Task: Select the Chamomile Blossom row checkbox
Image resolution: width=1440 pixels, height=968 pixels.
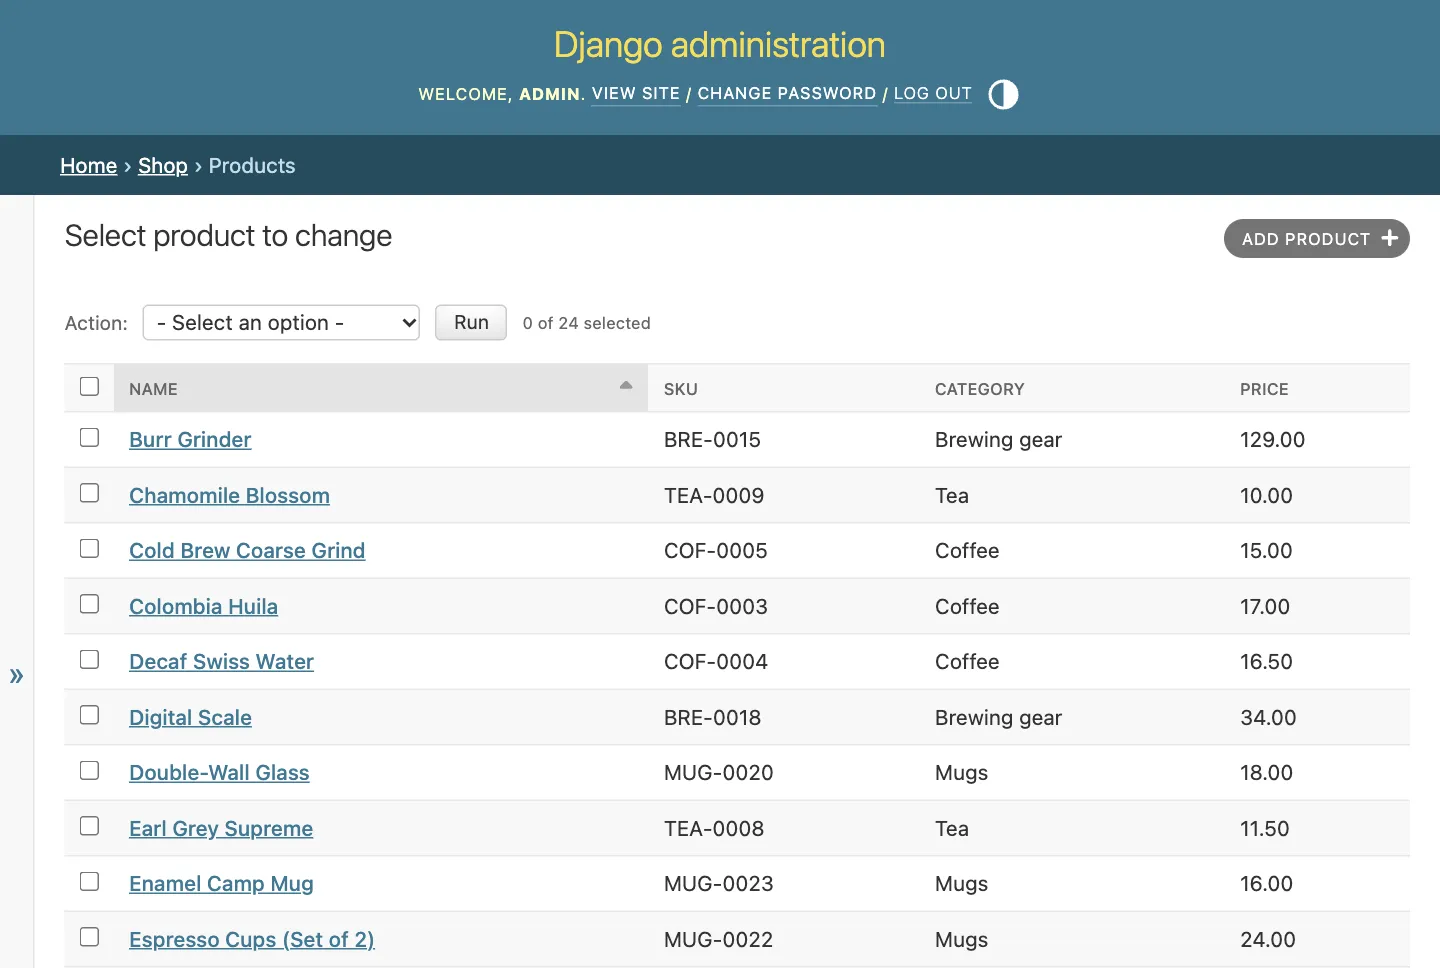Action: [90, 493]
